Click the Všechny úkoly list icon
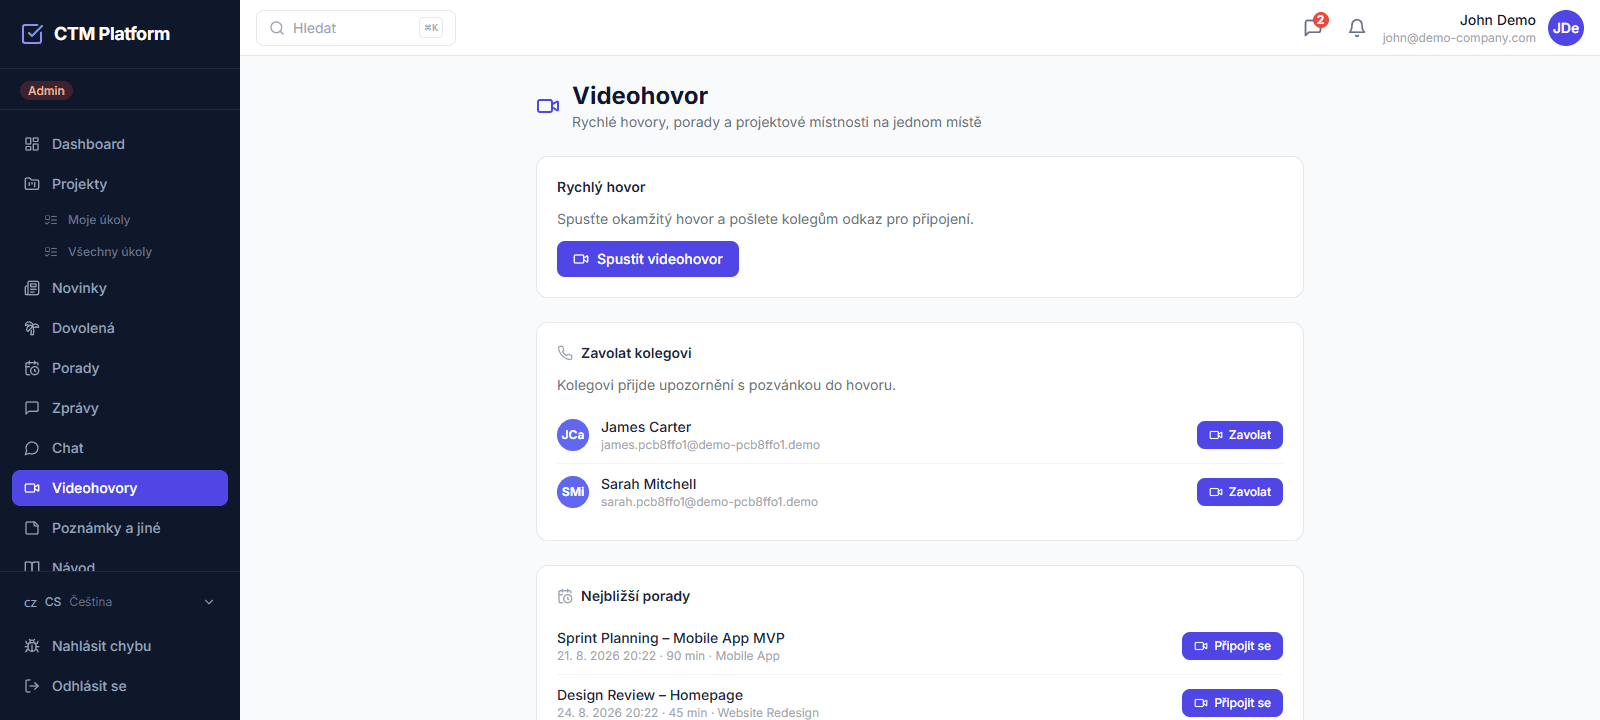Viewport: 1600px width, 720px height. pos(51,252)
